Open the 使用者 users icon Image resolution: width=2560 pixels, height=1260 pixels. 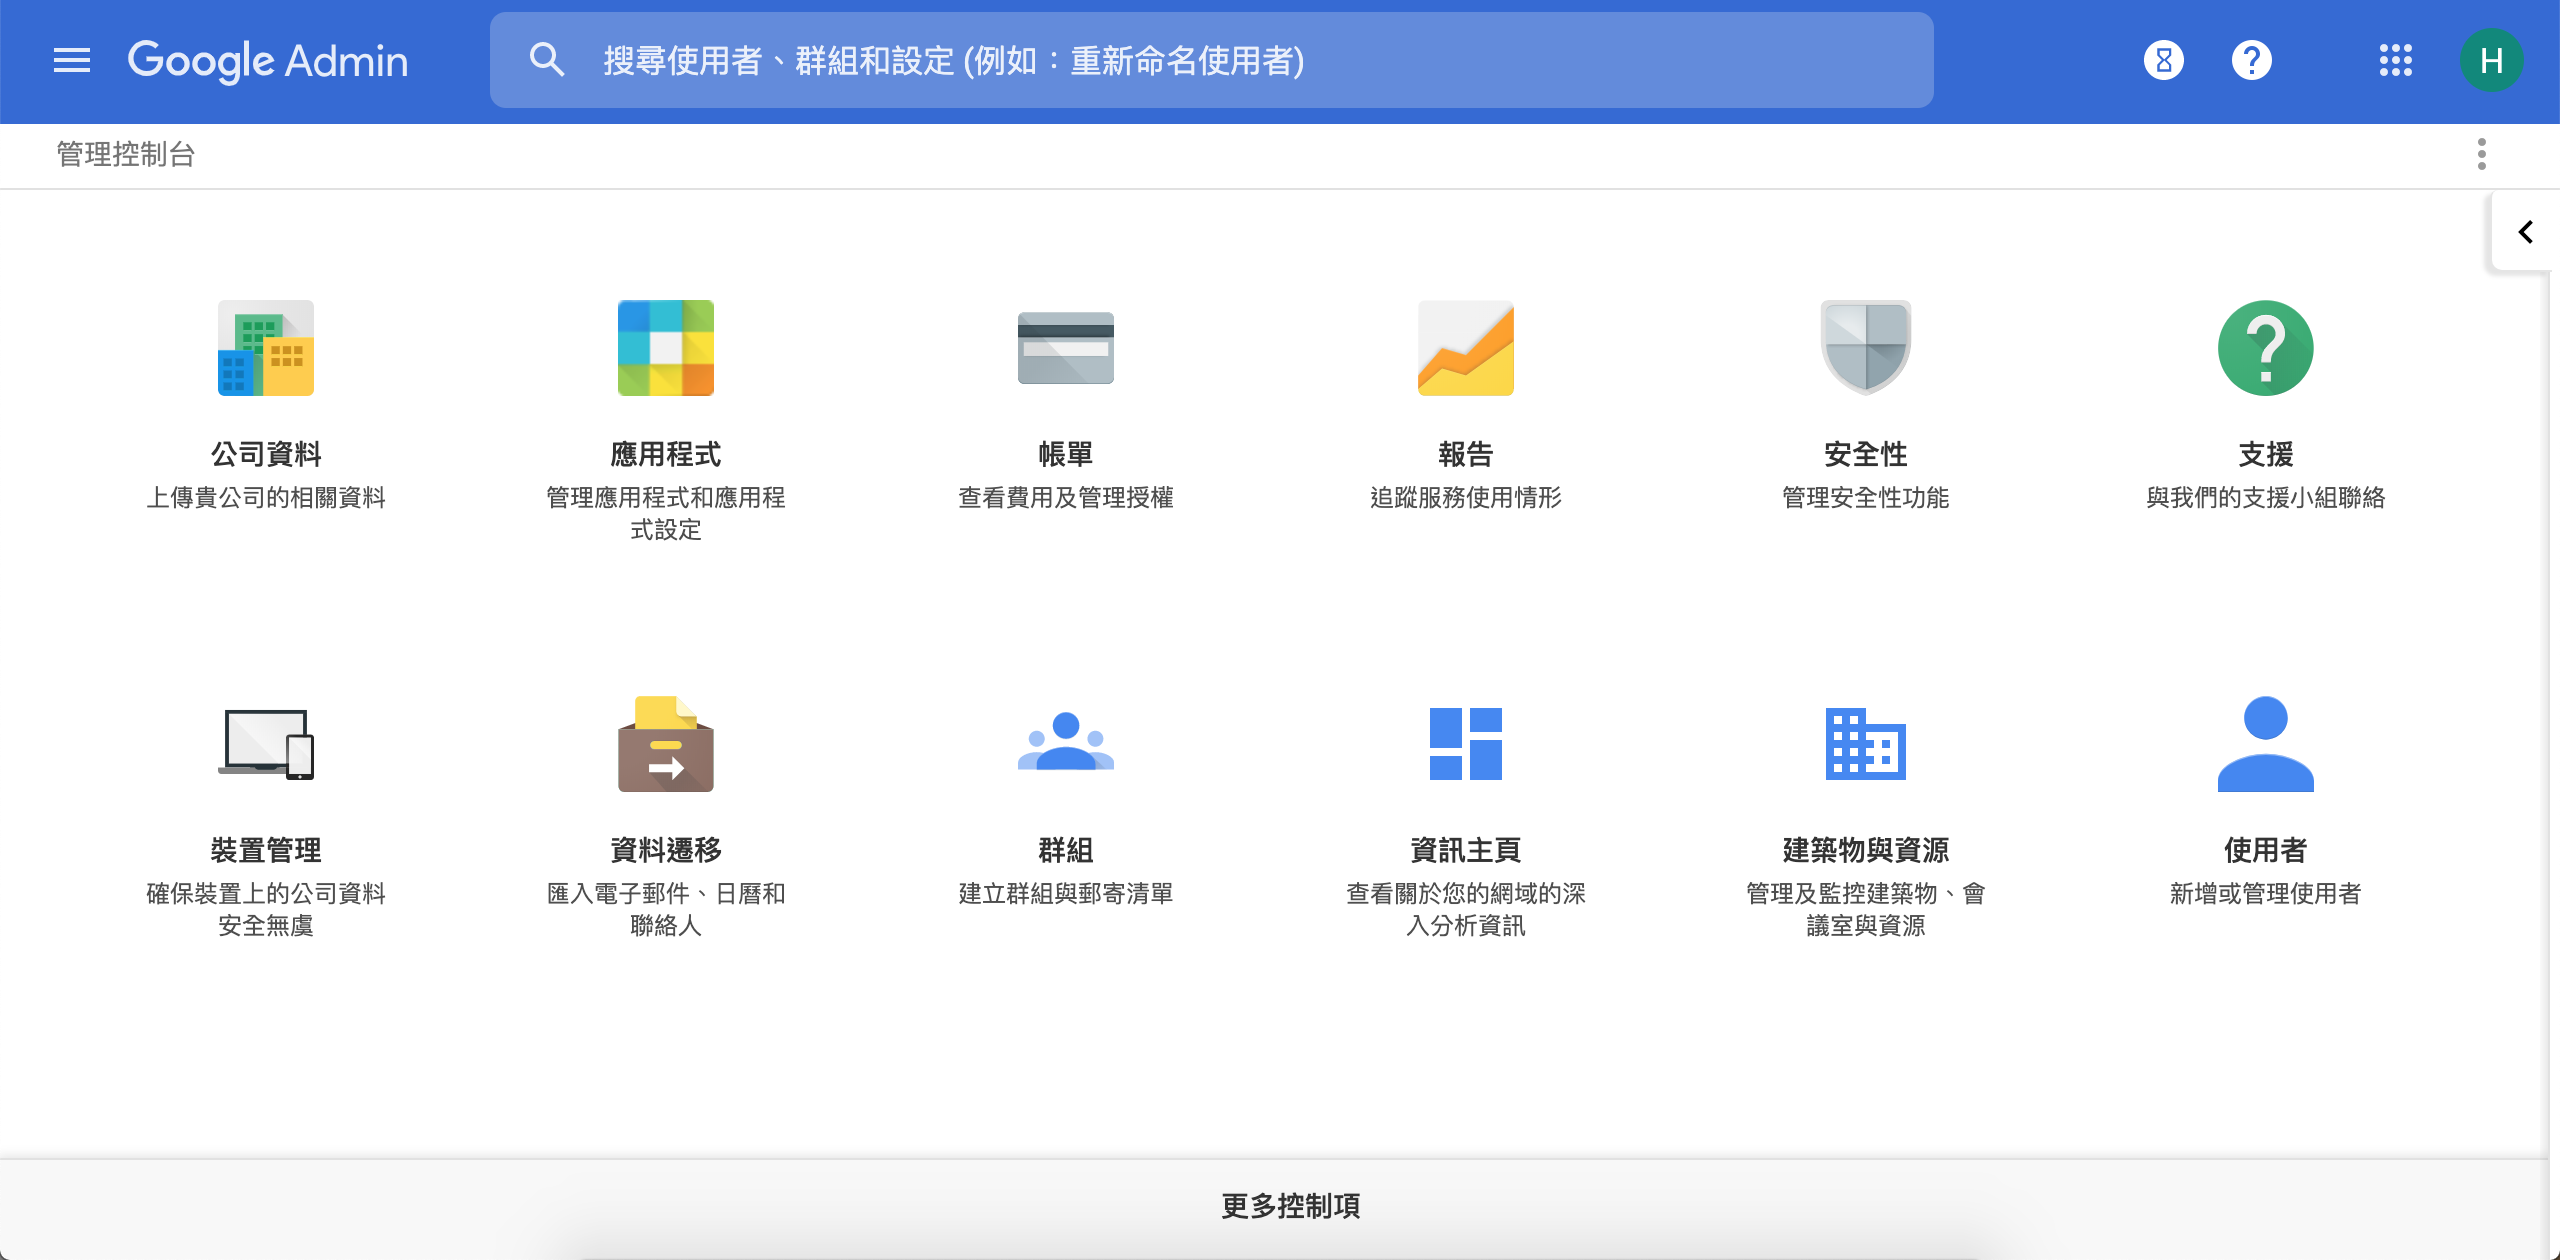coord(2265,744)
